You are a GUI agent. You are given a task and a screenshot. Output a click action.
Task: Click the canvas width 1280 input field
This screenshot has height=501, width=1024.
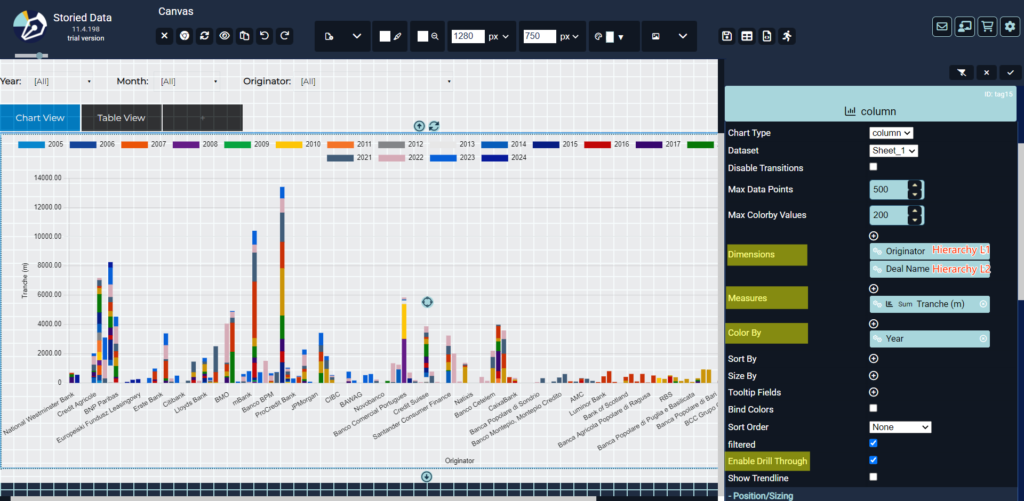click(468, 36)
